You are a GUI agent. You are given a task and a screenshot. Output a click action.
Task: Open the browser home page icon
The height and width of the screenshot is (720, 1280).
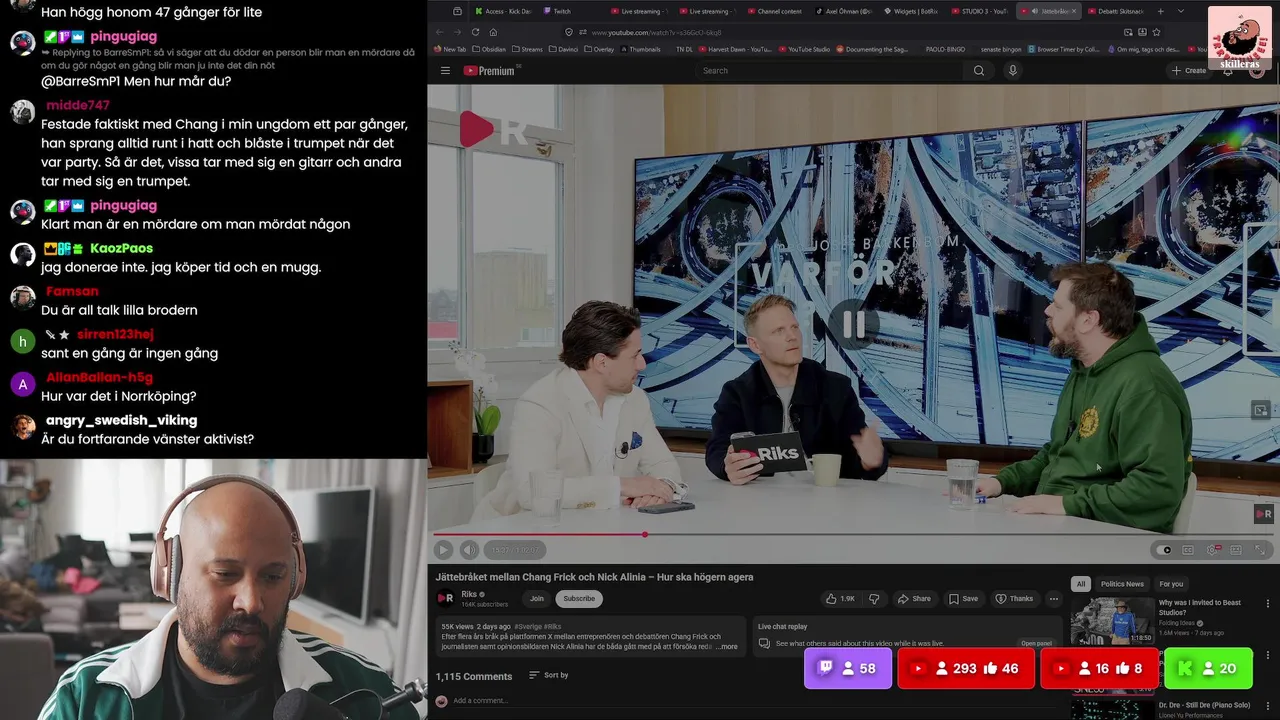click(x=493, y=32)
